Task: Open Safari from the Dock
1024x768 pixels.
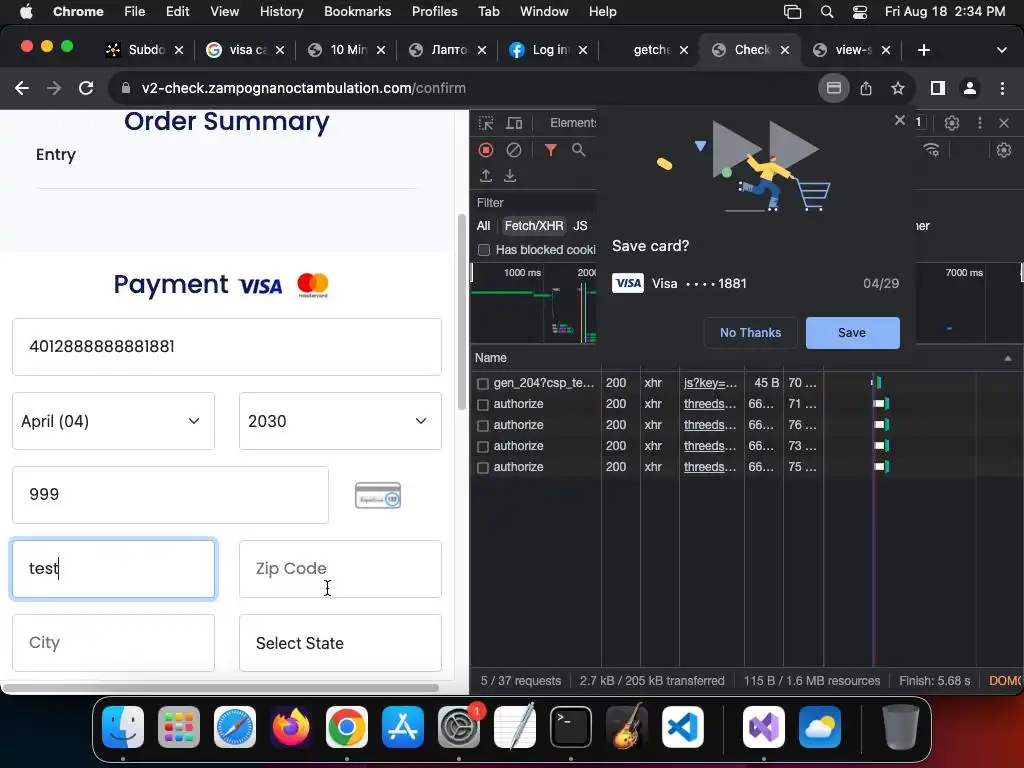Action: pos(235,727)
